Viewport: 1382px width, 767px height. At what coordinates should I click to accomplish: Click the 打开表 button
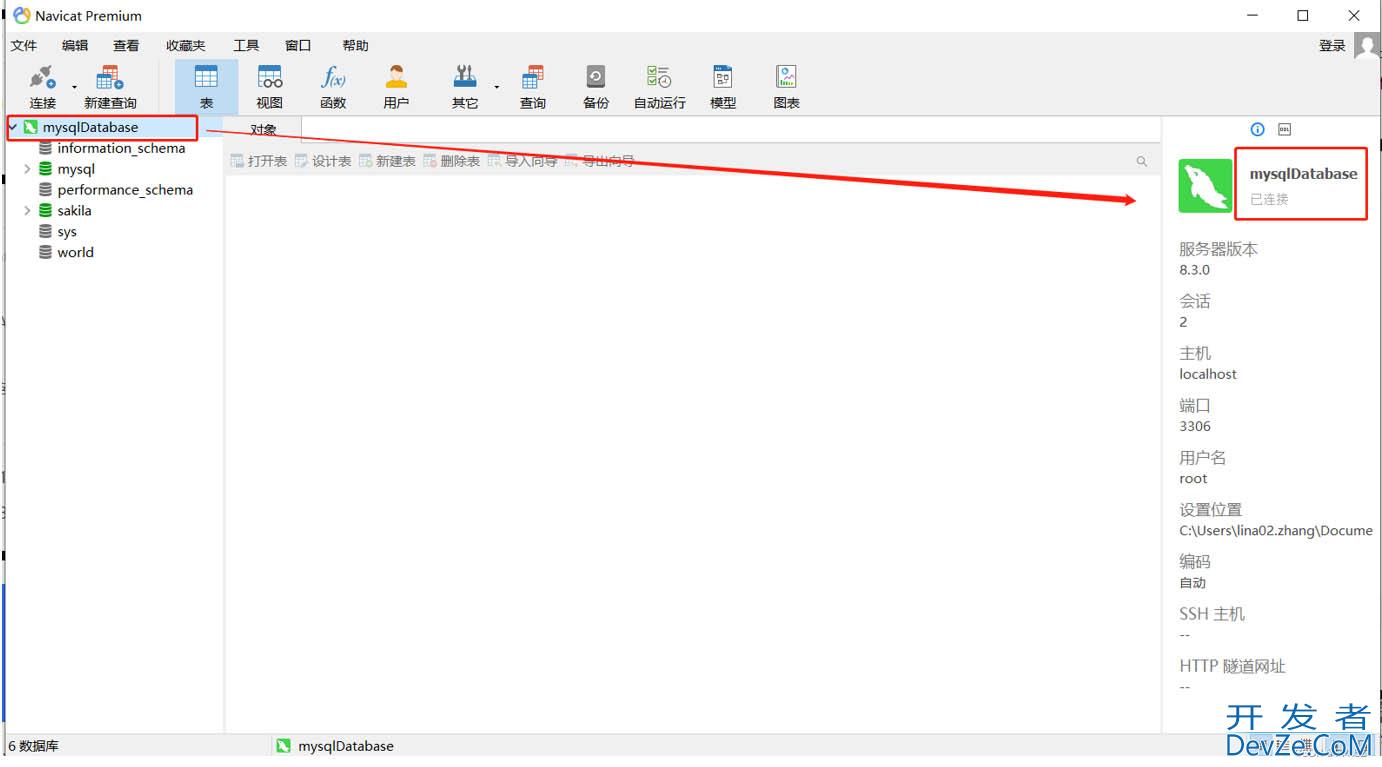258,161
